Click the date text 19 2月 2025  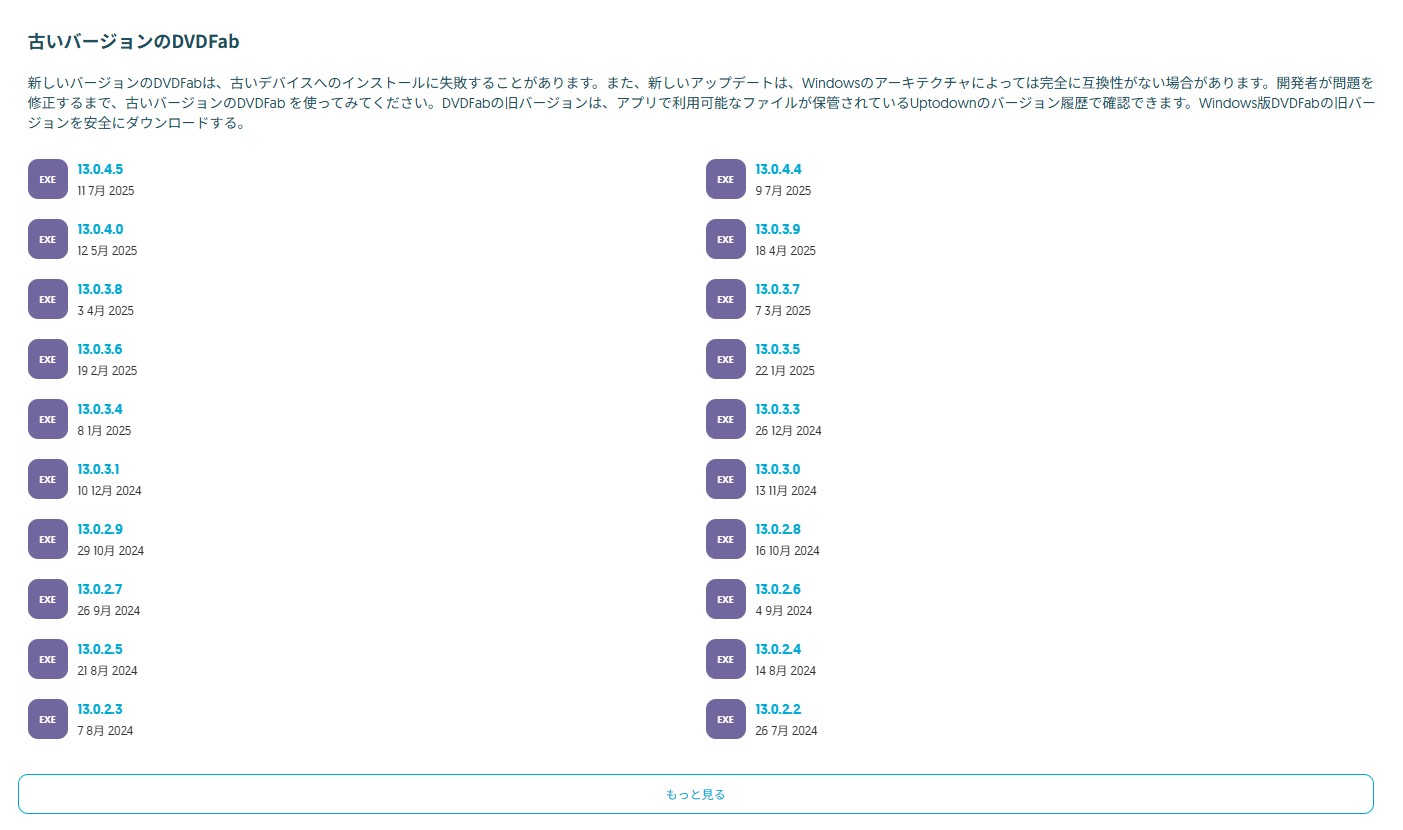pyautogui.click(x=107, y=371)
